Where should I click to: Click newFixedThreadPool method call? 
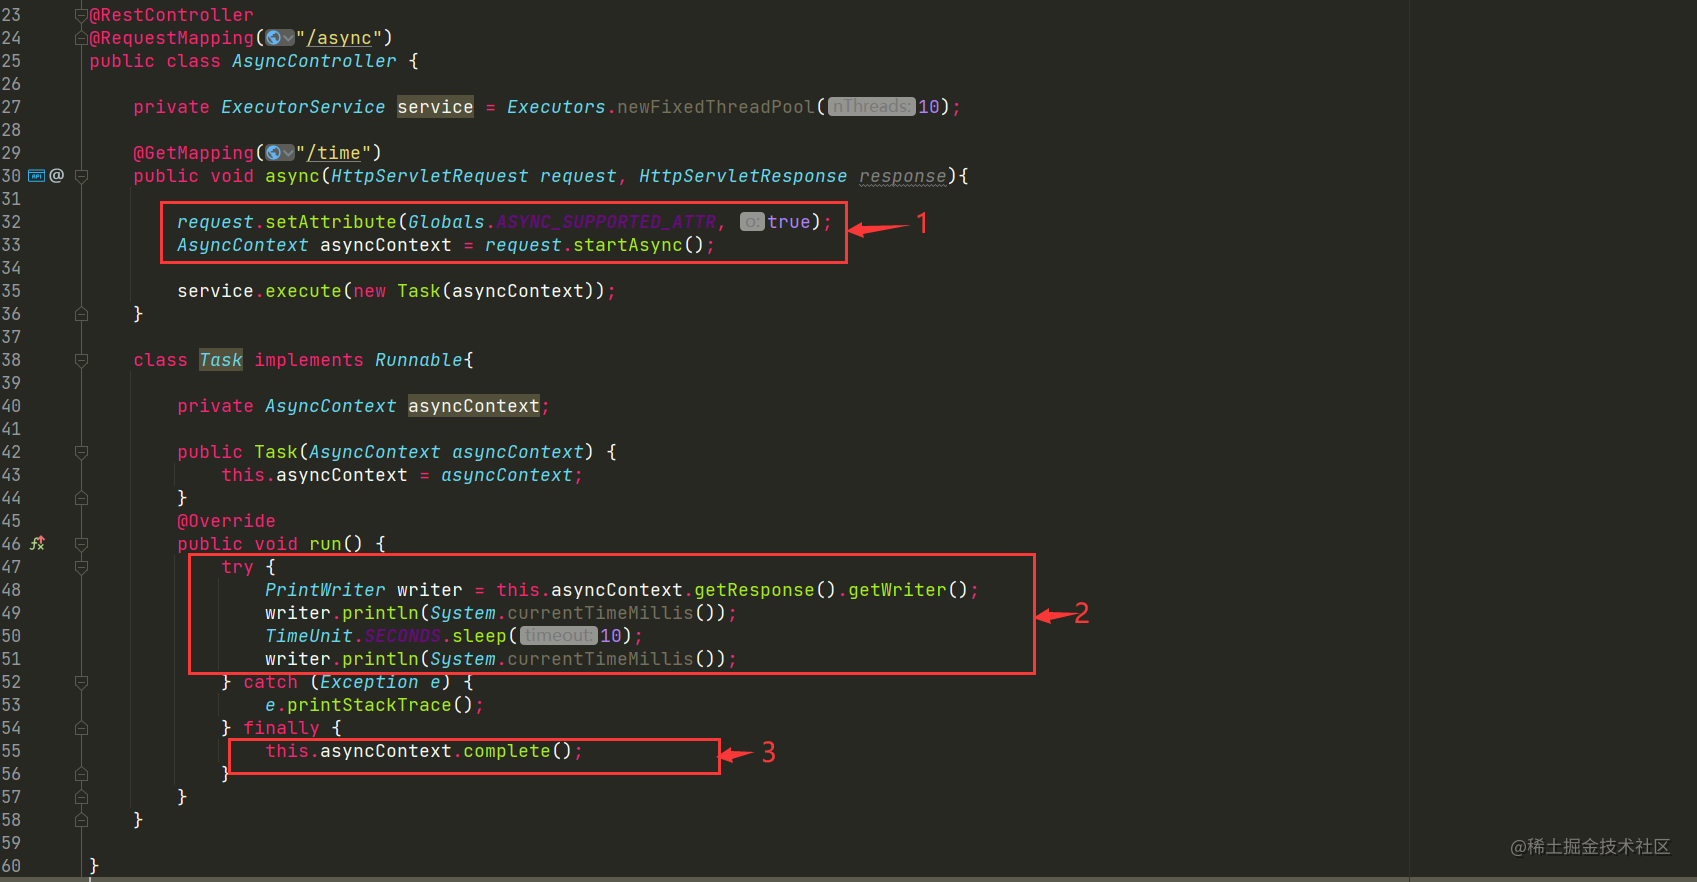(716, 107)
